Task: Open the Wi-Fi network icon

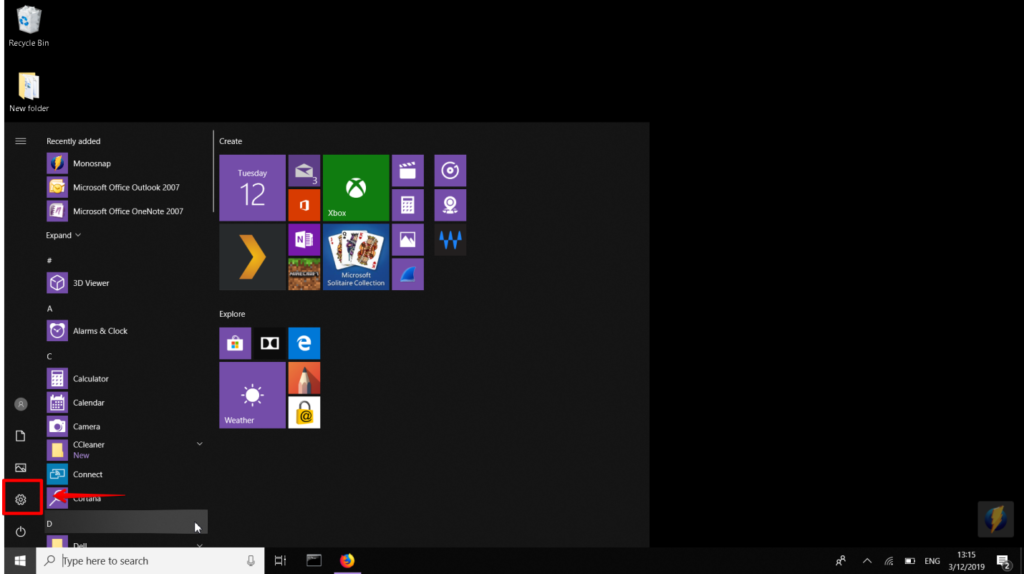Action: click(x=889, y=561)
